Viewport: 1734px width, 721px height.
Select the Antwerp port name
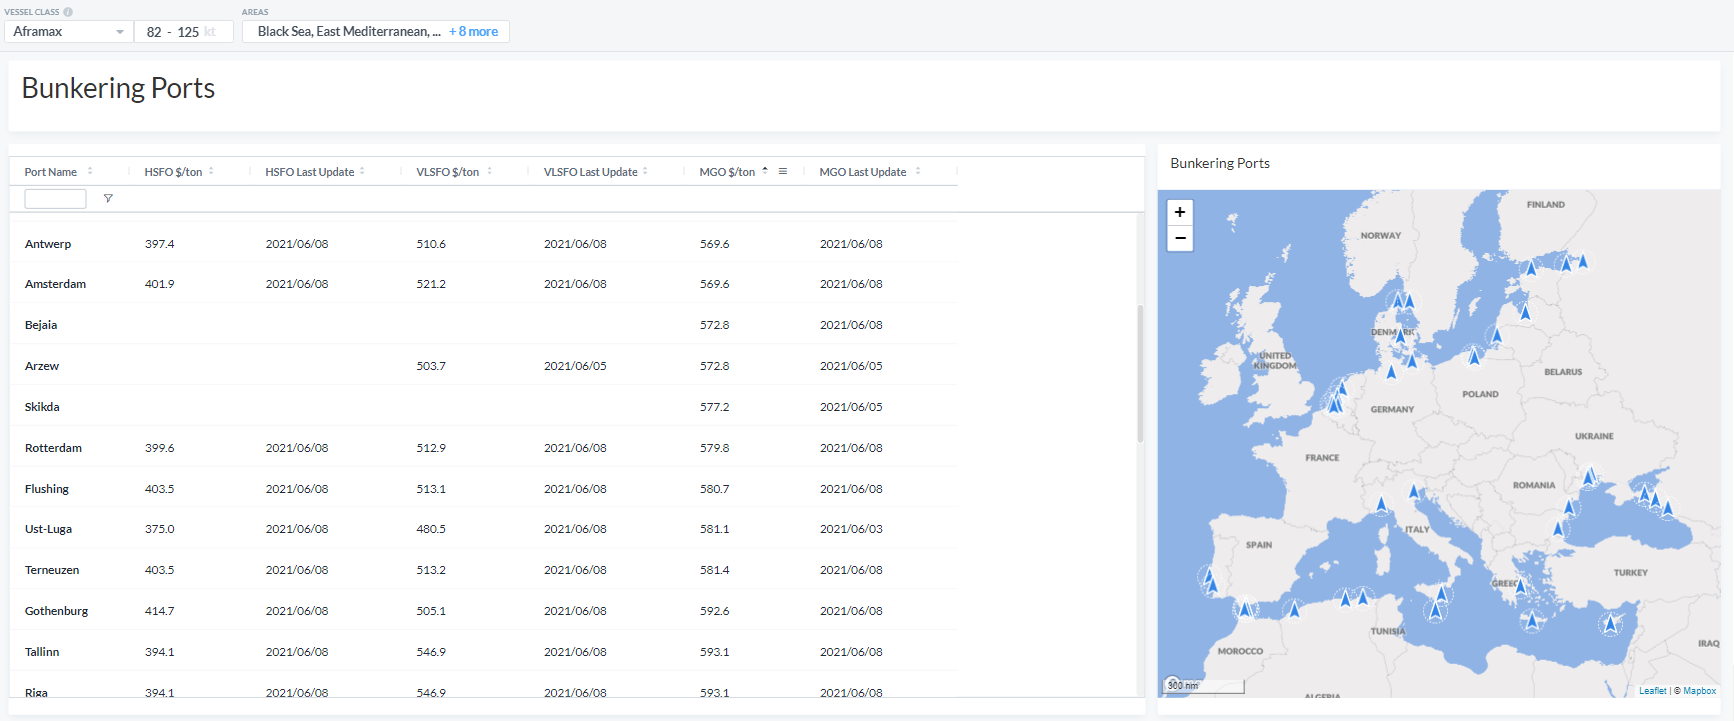48,244
